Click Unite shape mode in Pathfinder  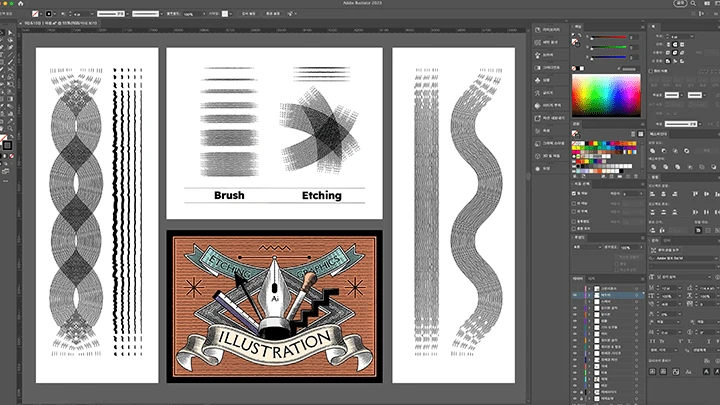click(652, 151)
